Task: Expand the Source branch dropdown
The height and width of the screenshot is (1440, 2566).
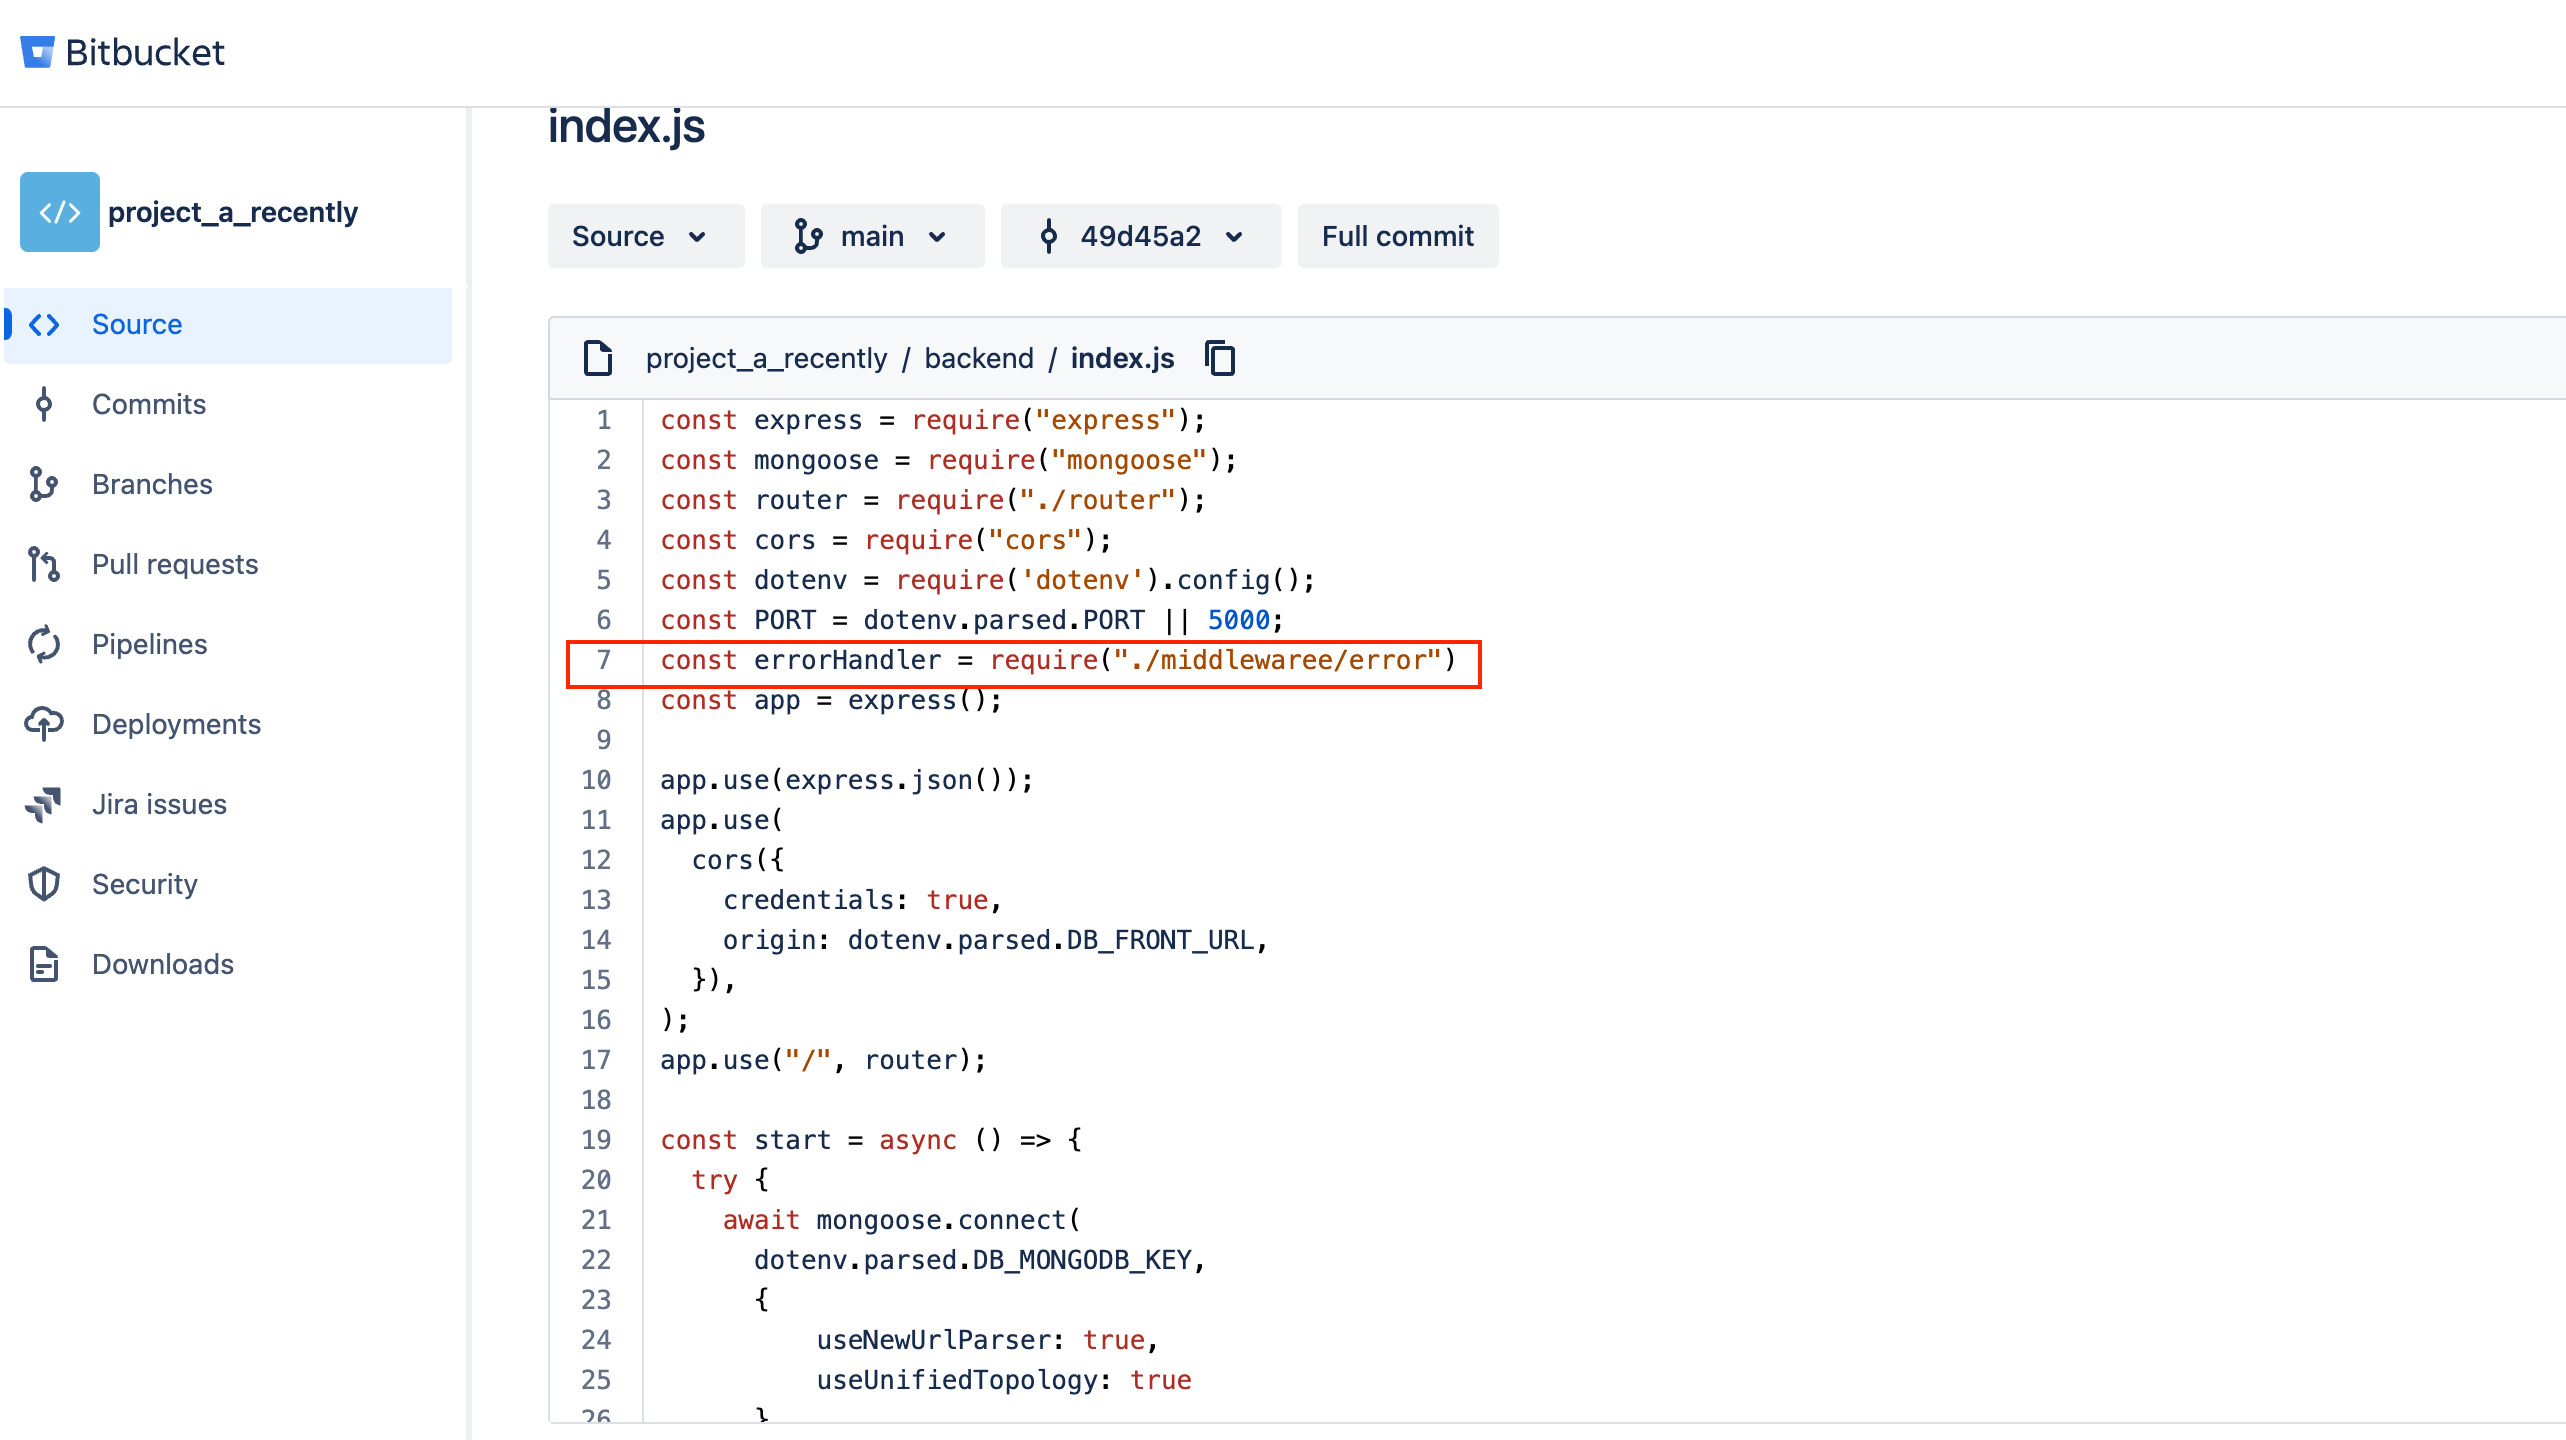Action: click(x=640, y=236)
